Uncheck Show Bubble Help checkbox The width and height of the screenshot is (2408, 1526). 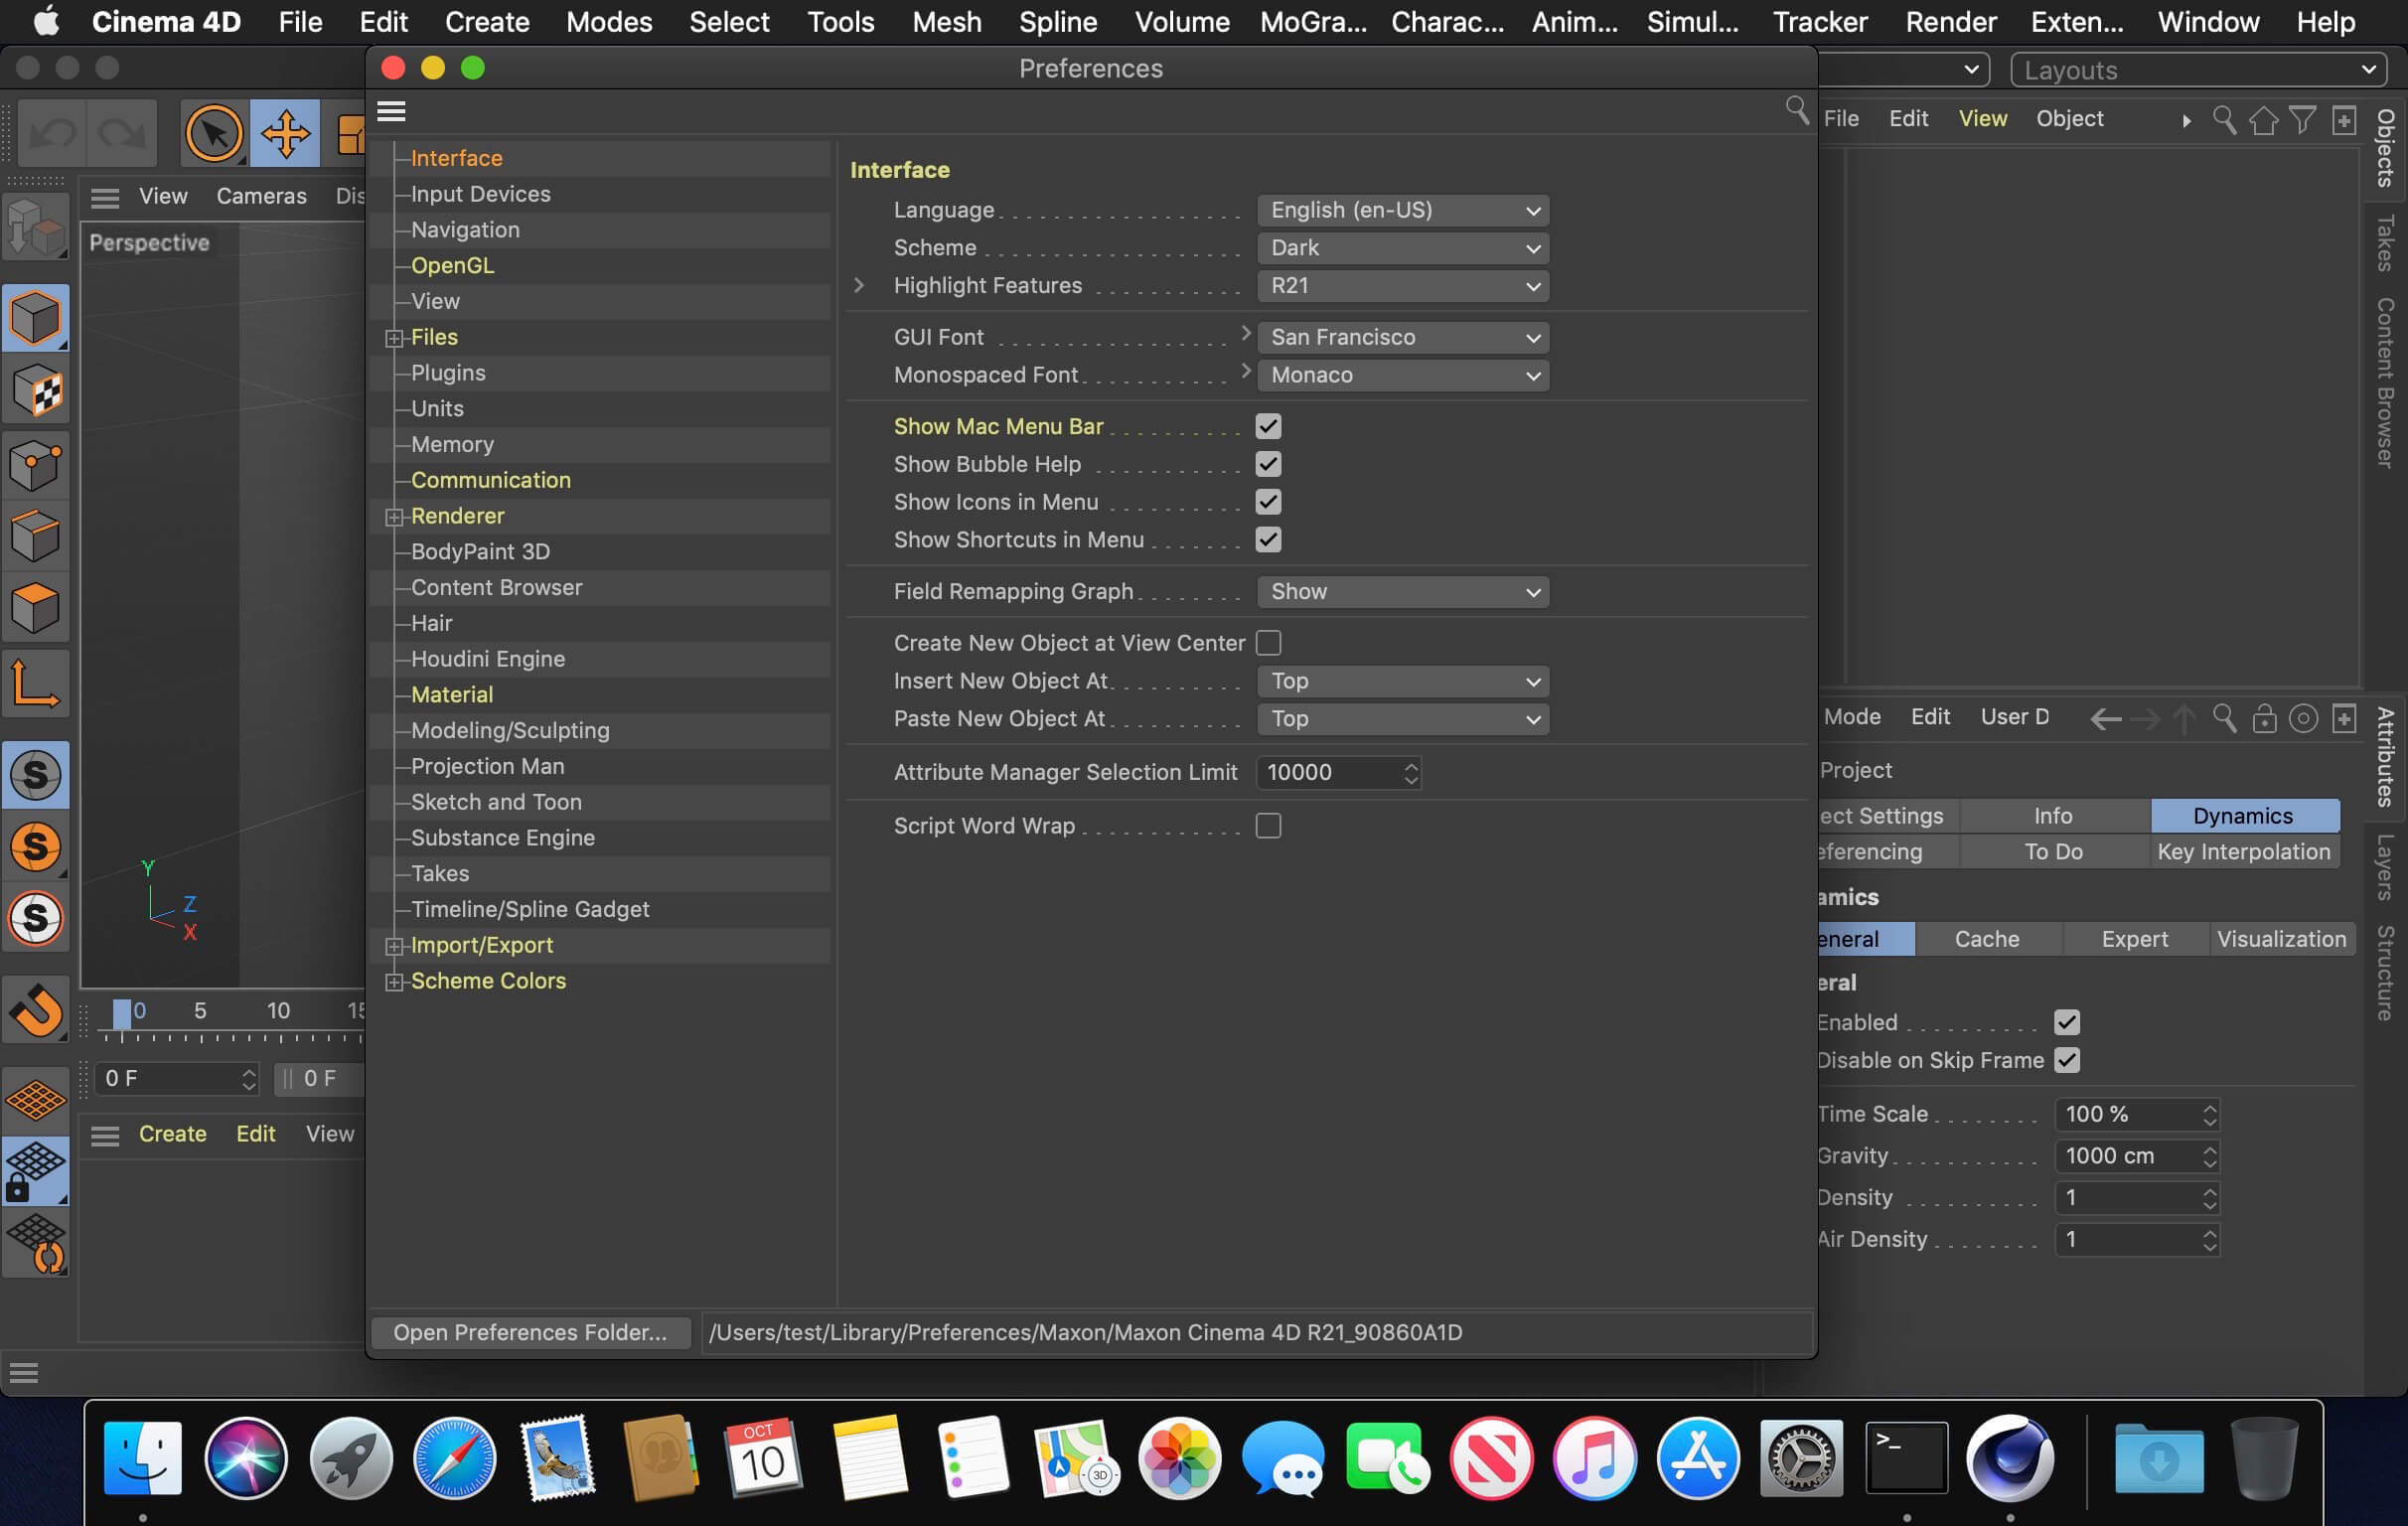pyautogui.click(x=1268, y=464)
